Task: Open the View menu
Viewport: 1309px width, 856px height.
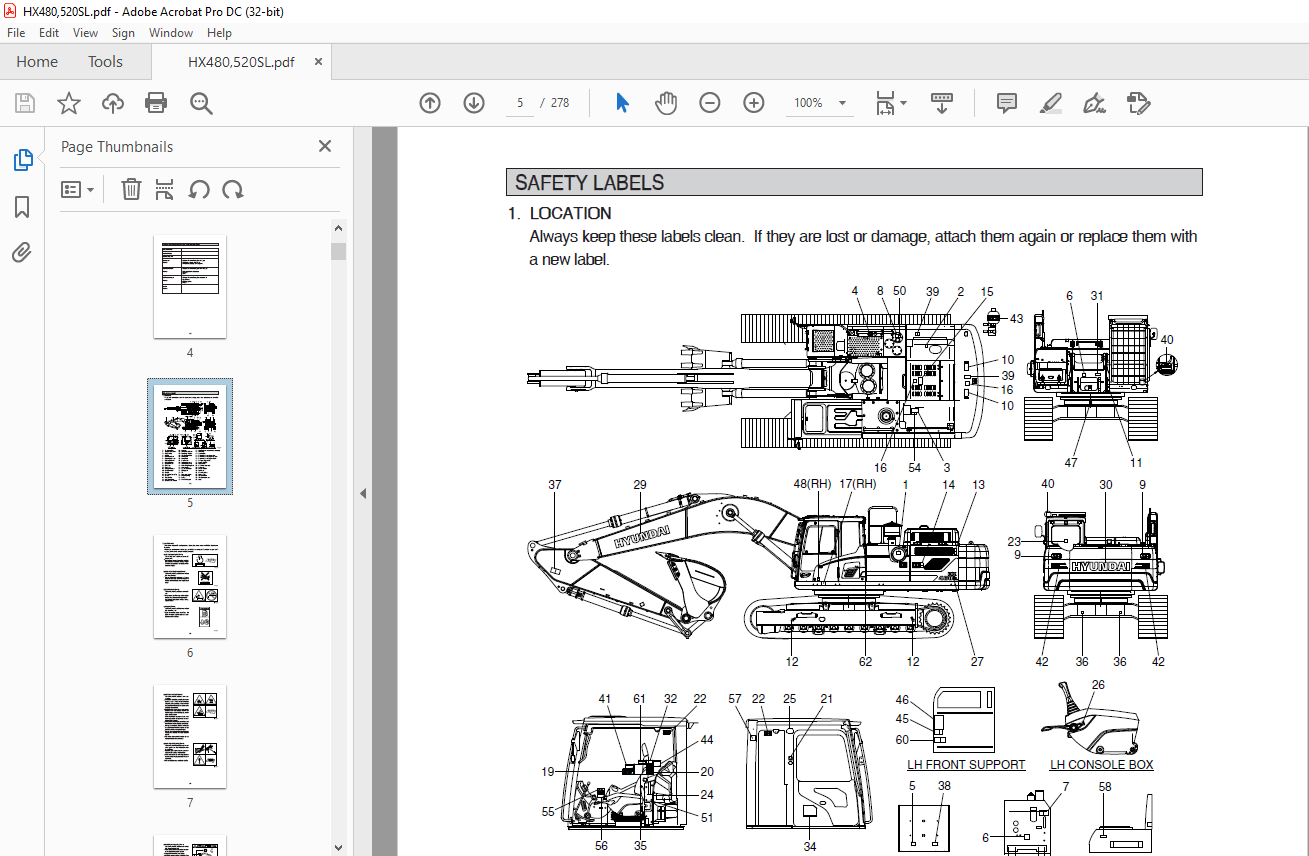Action: [86, 33]
